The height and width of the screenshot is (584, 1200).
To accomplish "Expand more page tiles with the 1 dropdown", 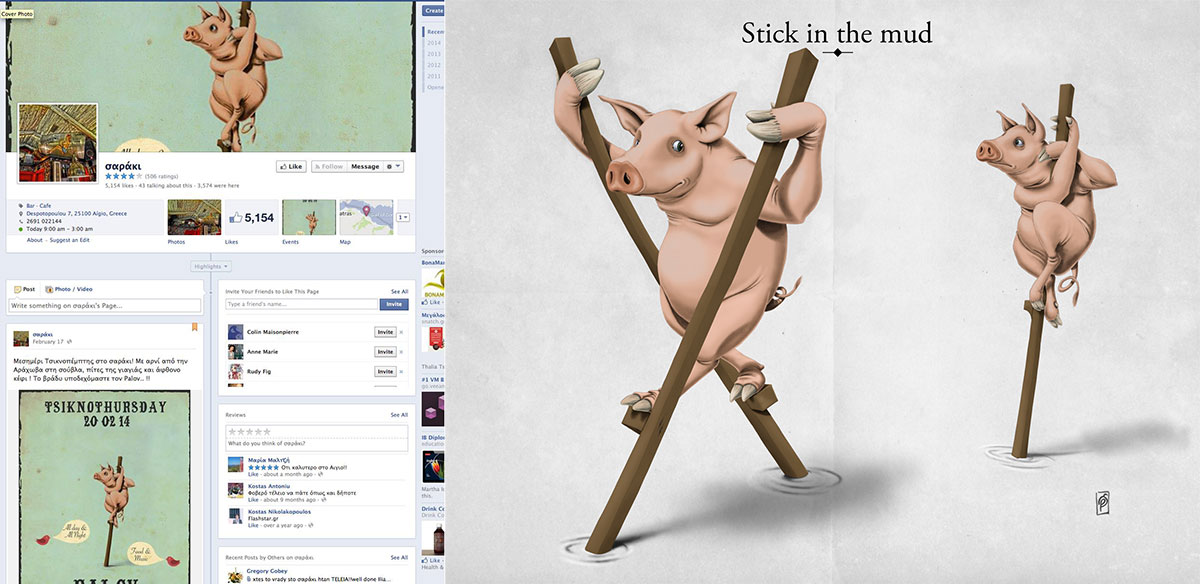I will [403, 217].
